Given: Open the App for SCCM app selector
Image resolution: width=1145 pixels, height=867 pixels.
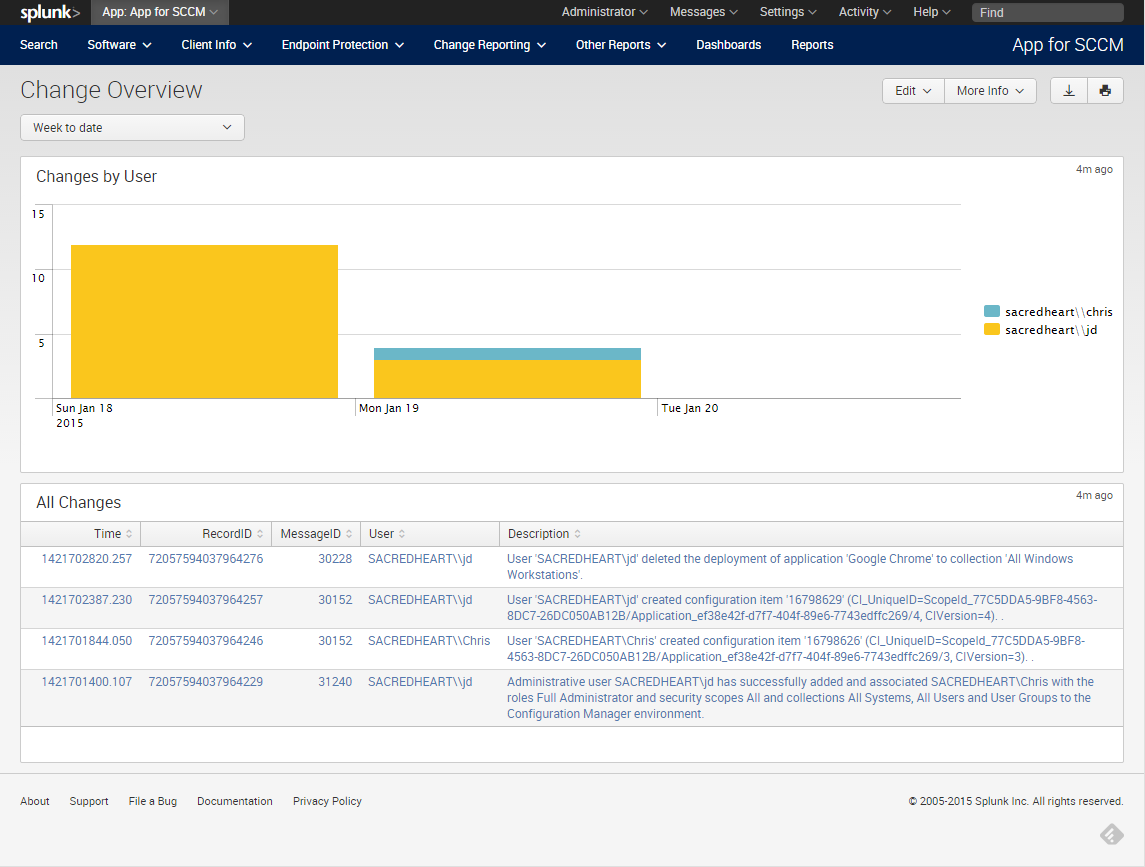Looking at the screenshot, I should tap(160, 12).
